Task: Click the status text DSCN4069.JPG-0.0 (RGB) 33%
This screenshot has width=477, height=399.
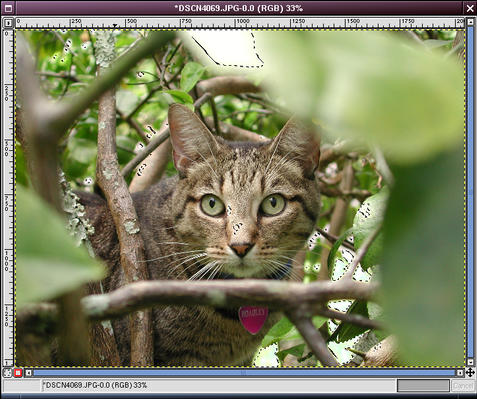Action: pos(95,385)
